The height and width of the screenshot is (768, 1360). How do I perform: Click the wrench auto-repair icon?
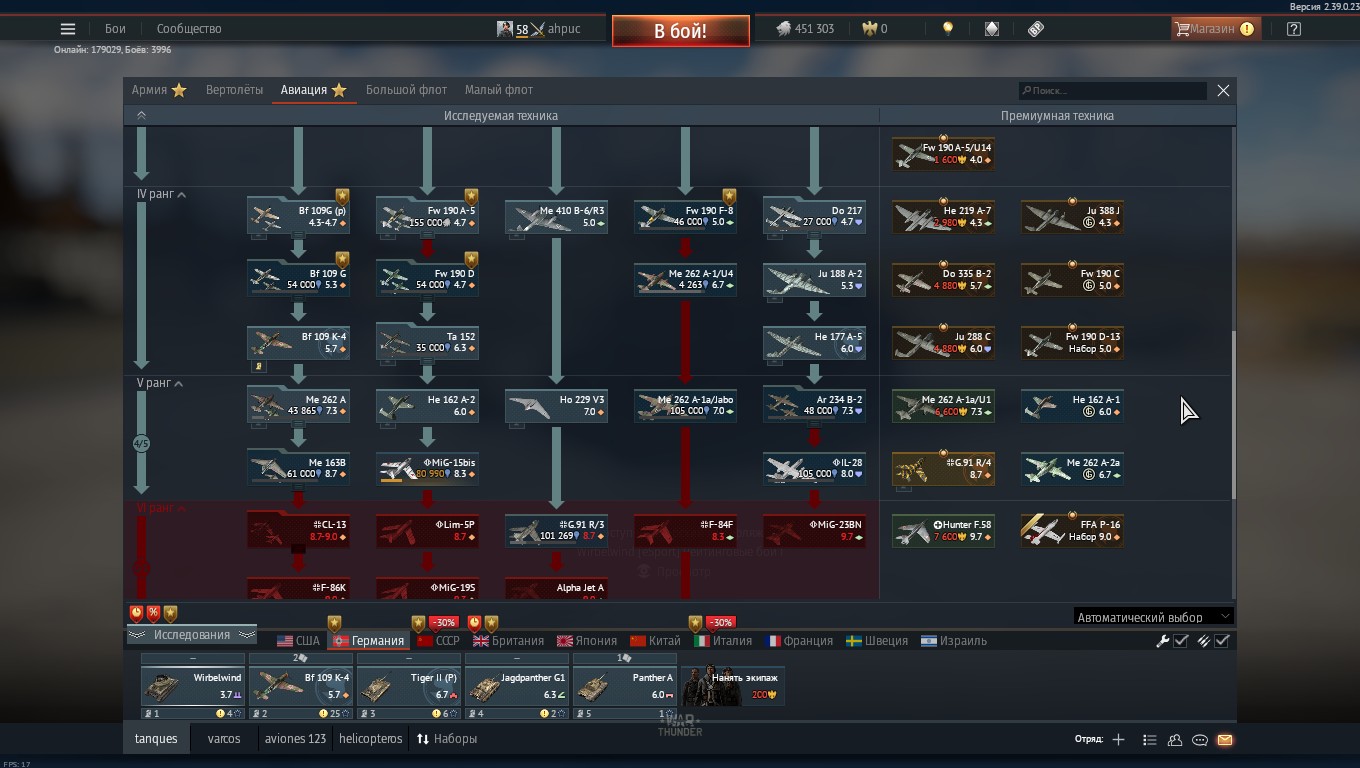tap(1162, 641)
